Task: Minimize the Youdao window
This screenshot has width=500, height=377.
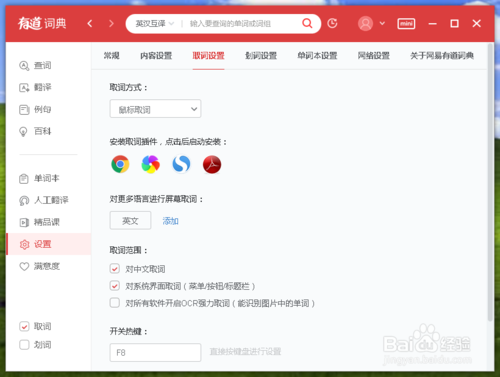Action: point(433,24)
